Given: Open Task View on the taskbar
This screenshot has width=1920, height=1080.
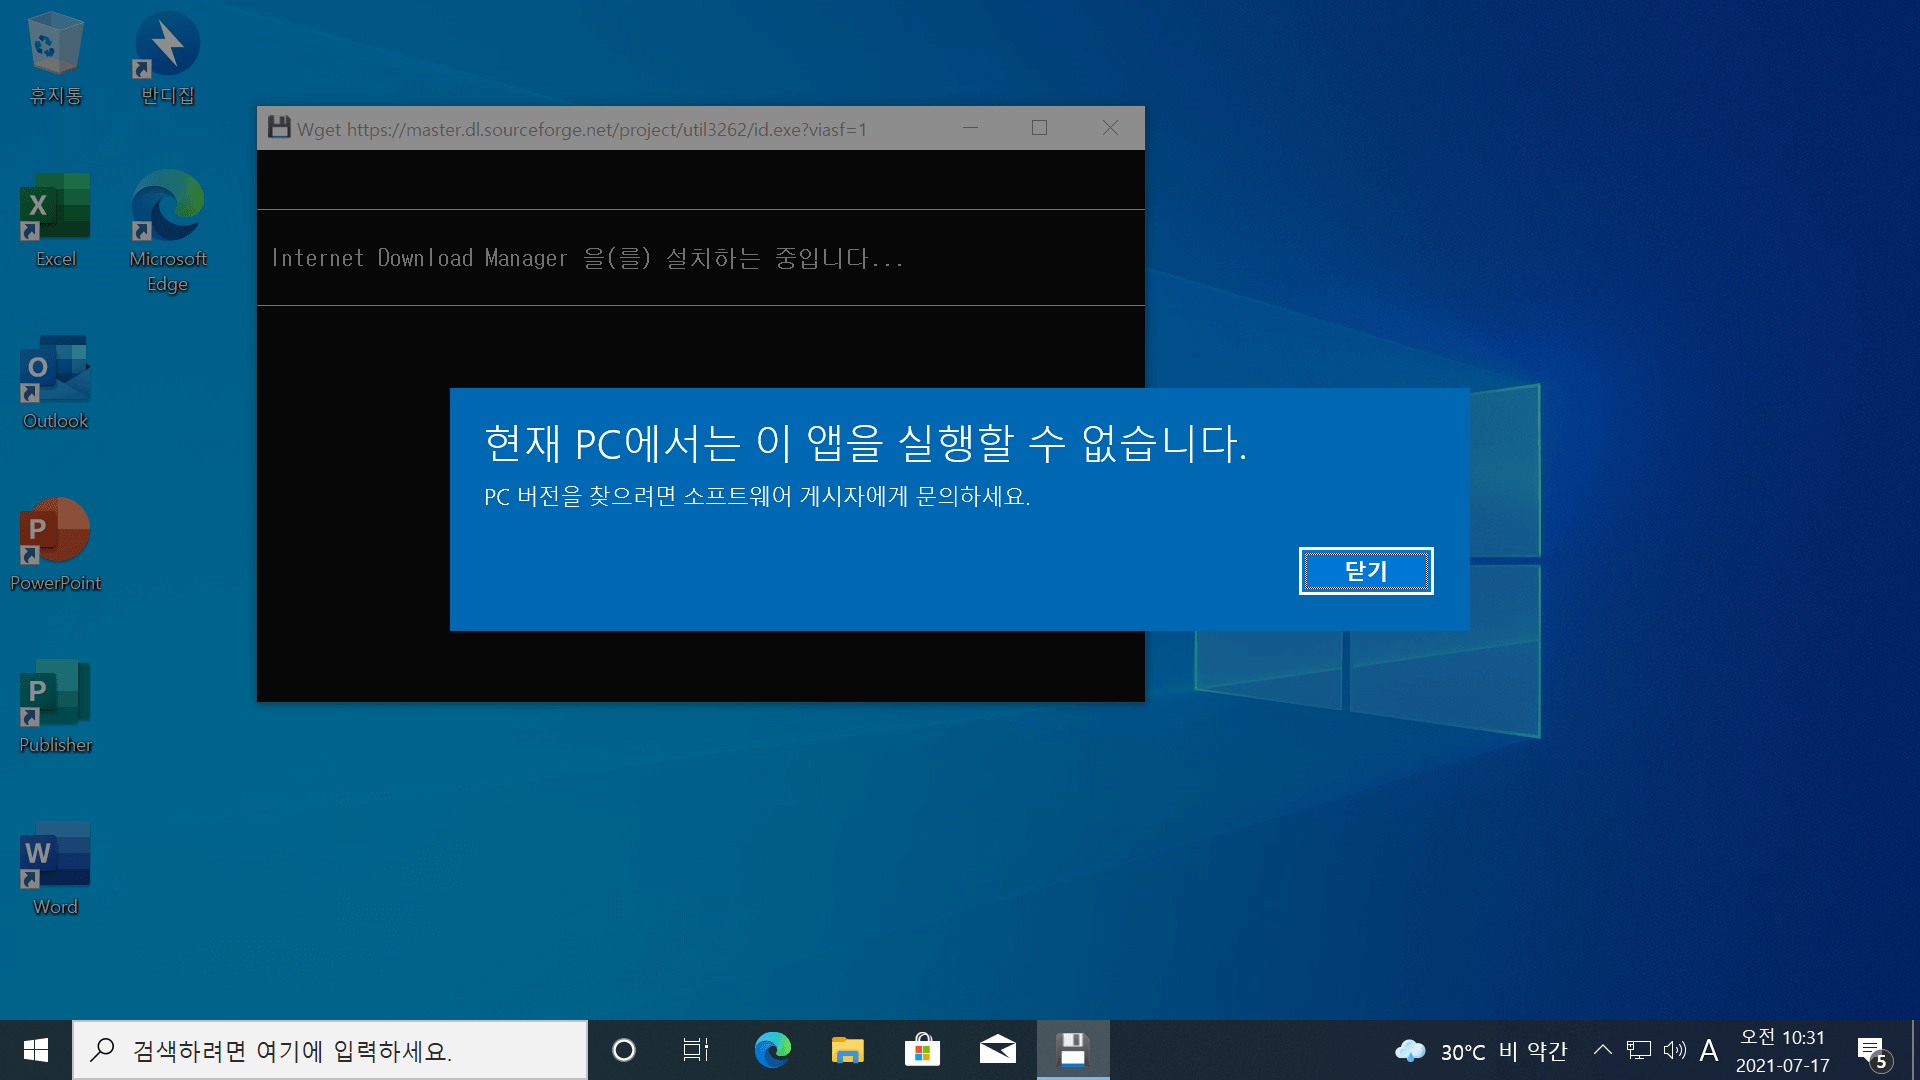Looking at the screenshot, I should coord(696,1050).
